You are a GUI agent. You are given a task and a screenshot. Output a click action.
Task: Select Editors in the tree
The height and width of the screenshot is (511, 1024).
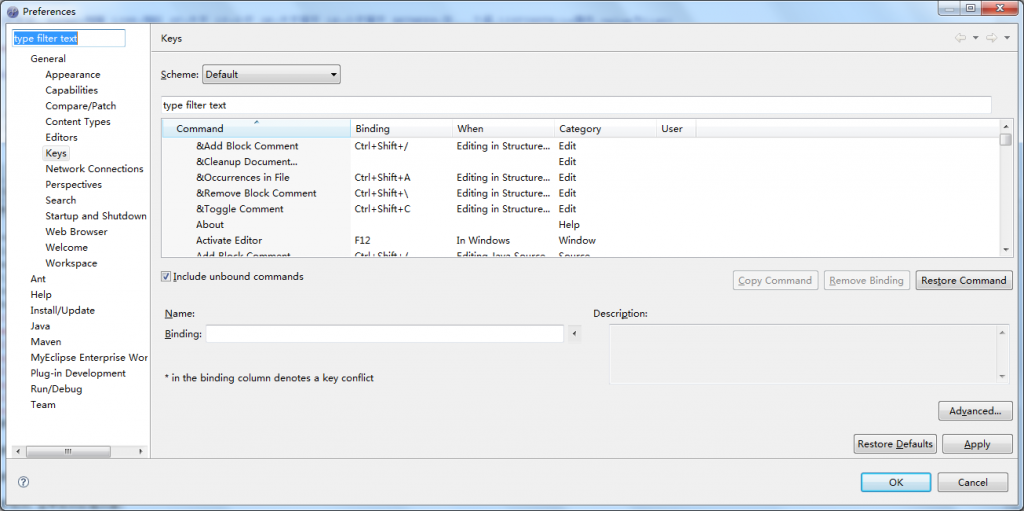61,137
